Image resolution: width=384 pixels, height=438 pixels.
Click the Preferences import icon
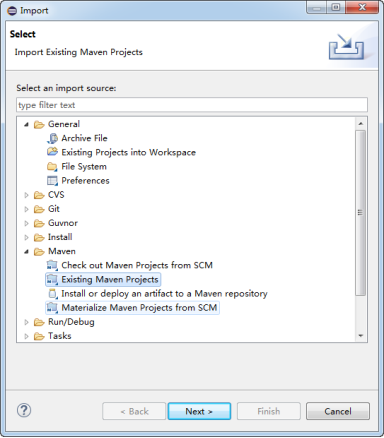(x=52, y=181)
